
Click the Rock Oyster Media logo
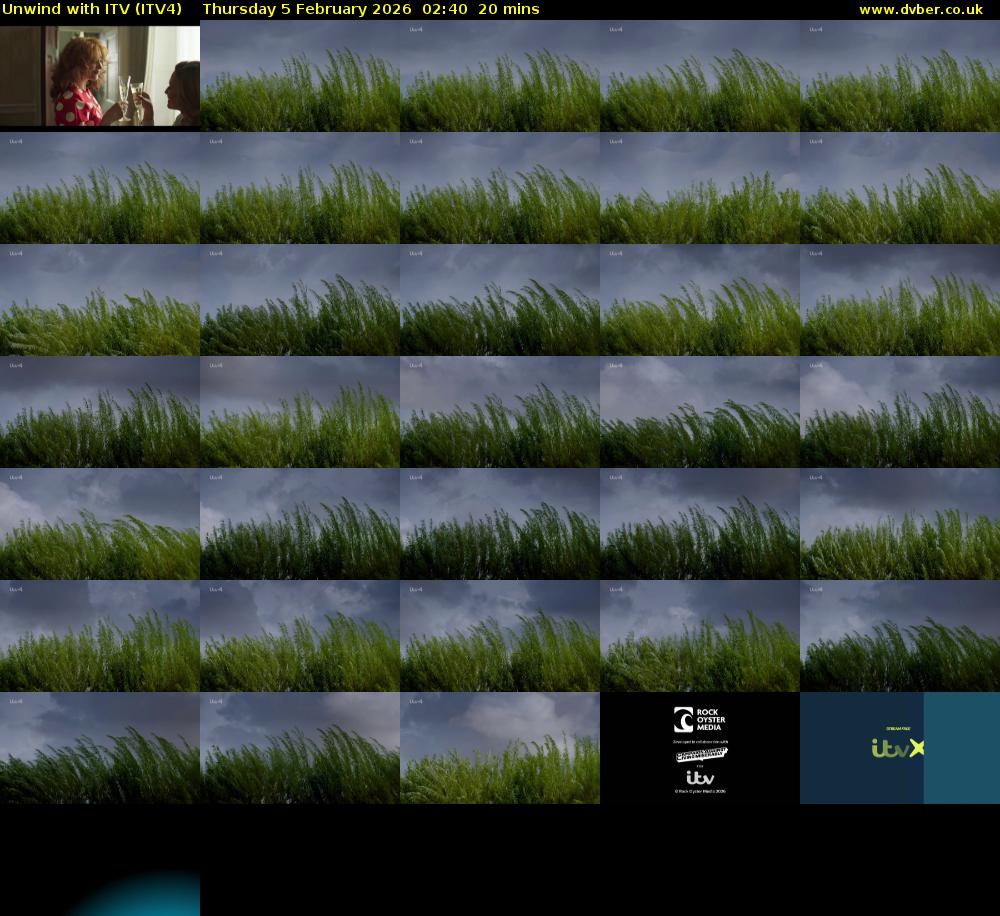tap(699, 720)
